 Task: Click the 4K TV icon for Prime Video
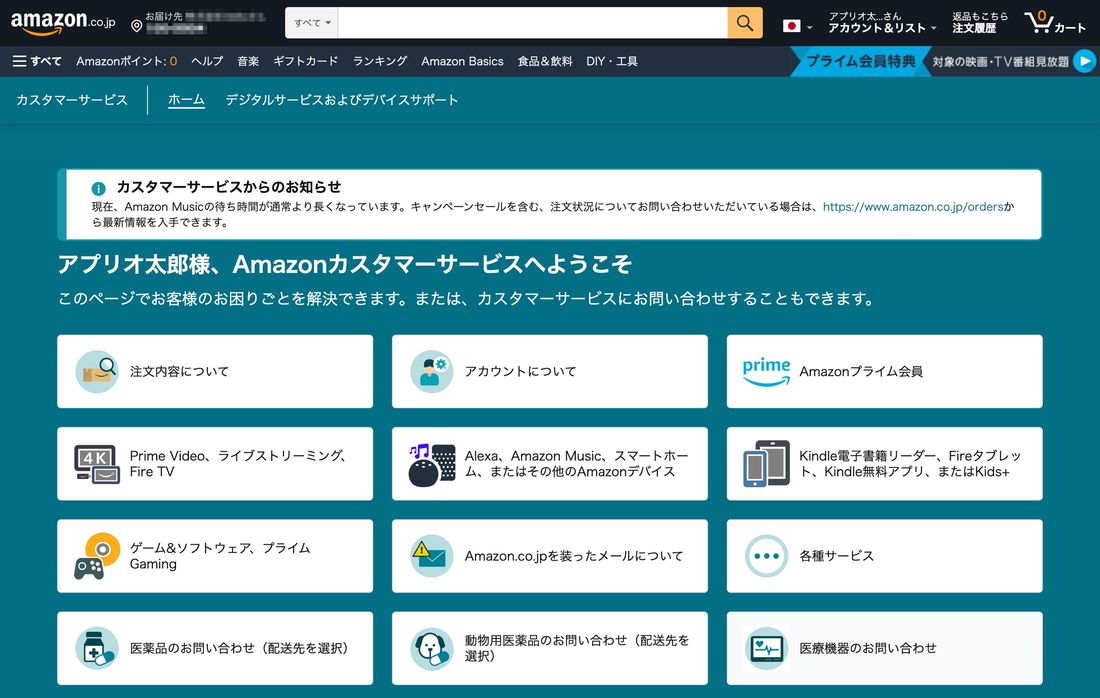point(97,464)
